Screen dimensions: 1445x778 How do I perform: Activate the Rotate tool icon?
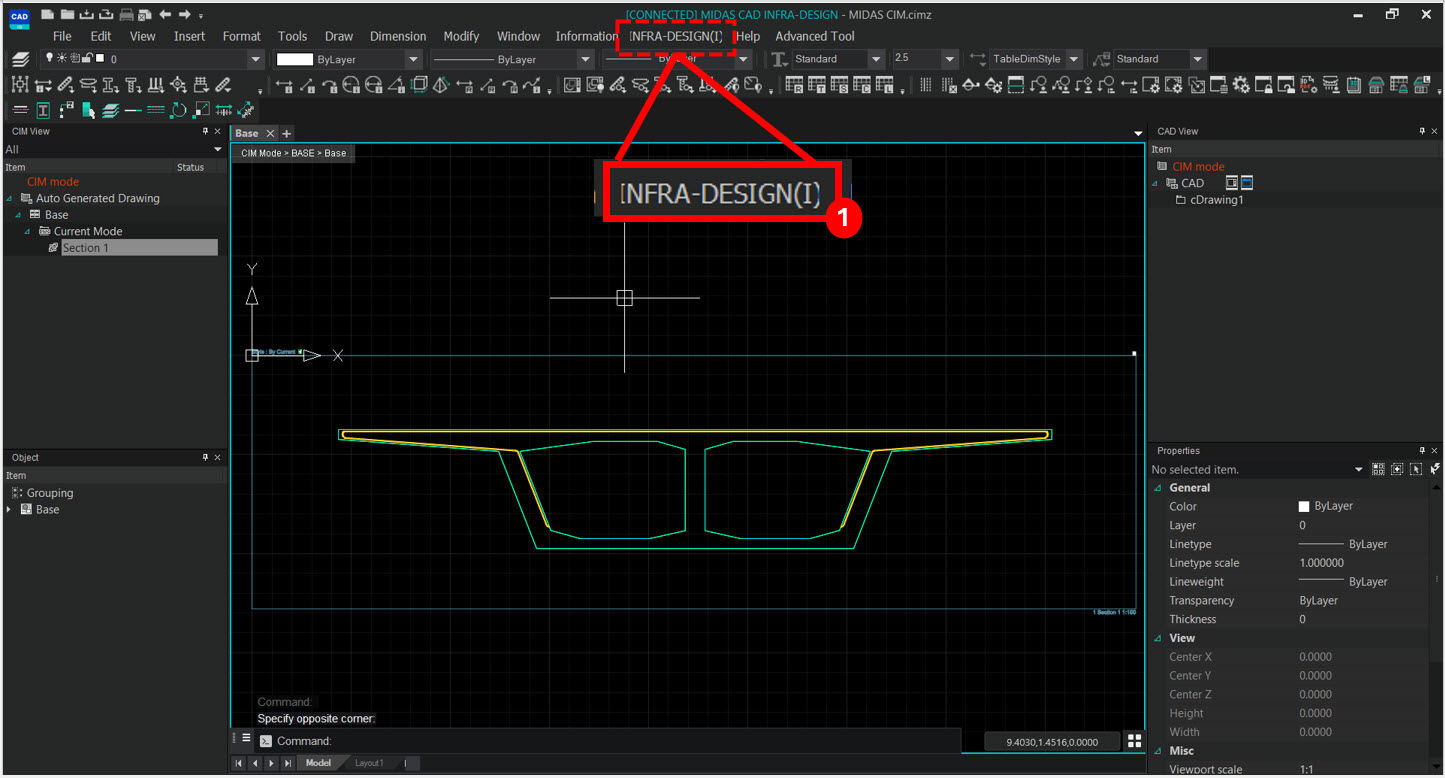(x=179, y=109)
